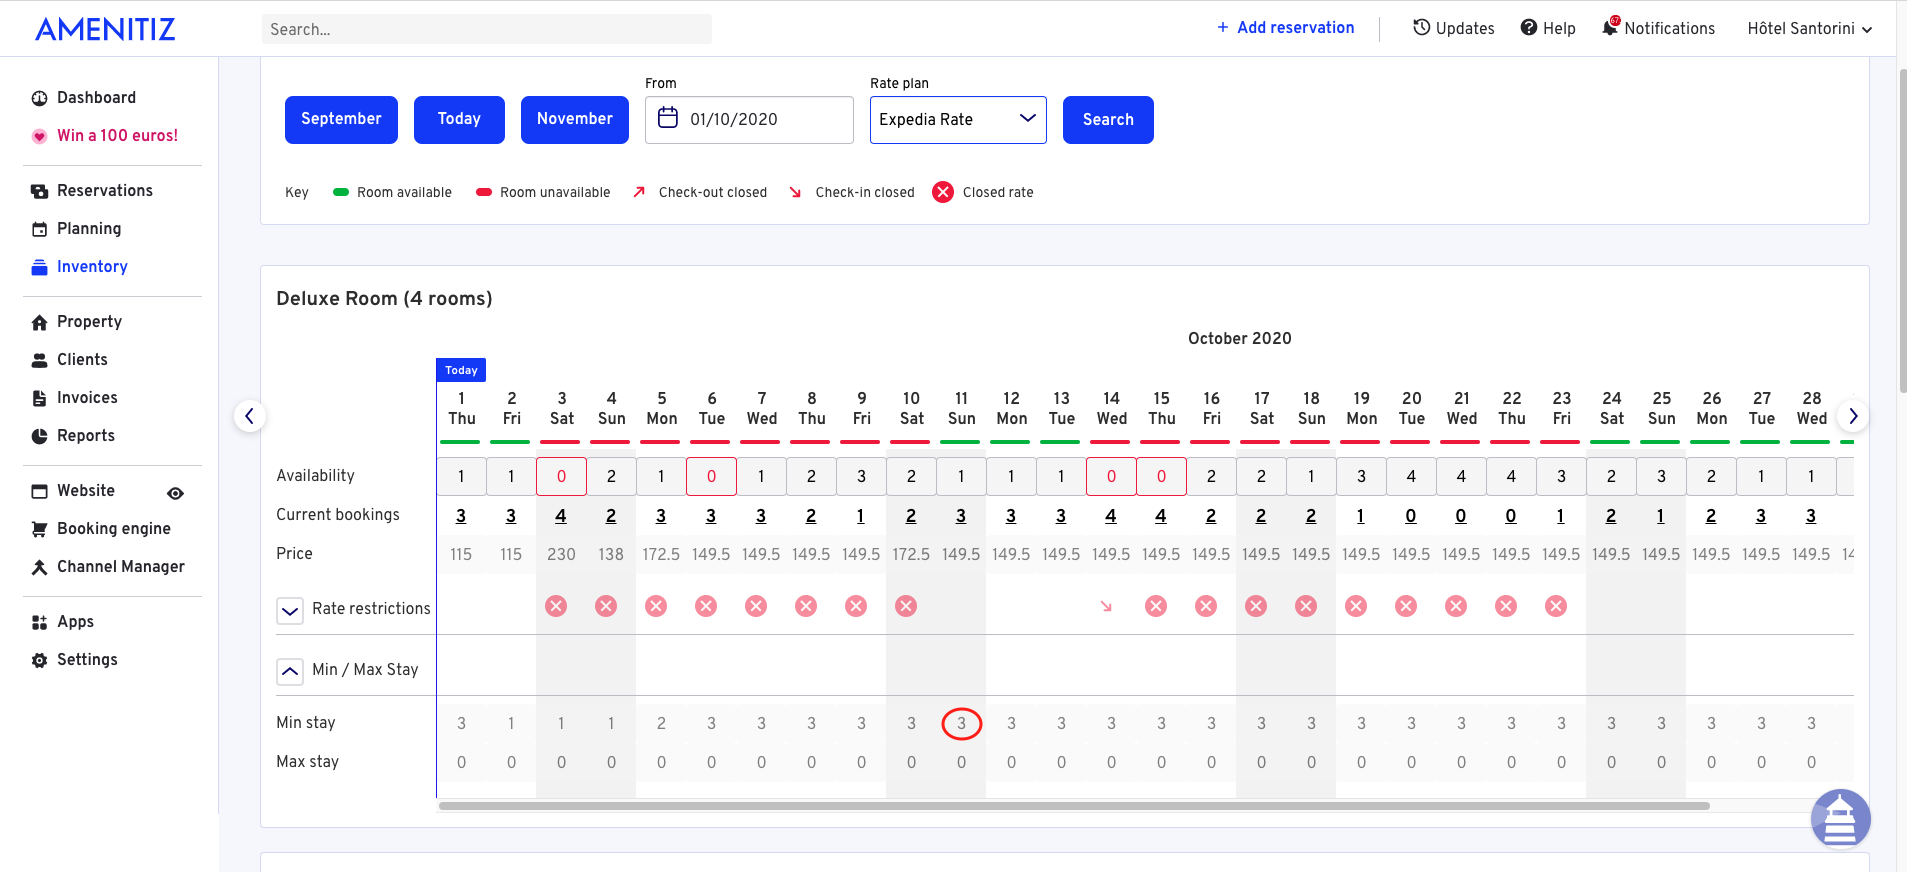Jump to November
The height and width of the screenshot is (872, 1907).
[x=575, y=119]
